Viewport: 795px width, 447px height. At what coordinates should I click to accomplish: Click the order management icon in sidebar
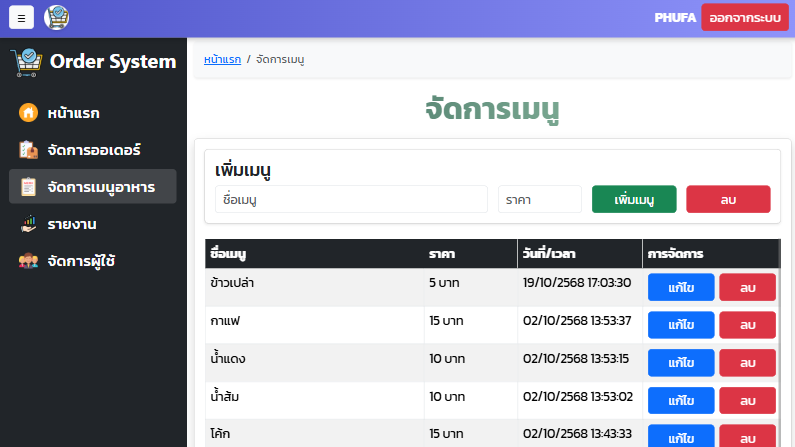pyautogui.click(x=28, y=150)
